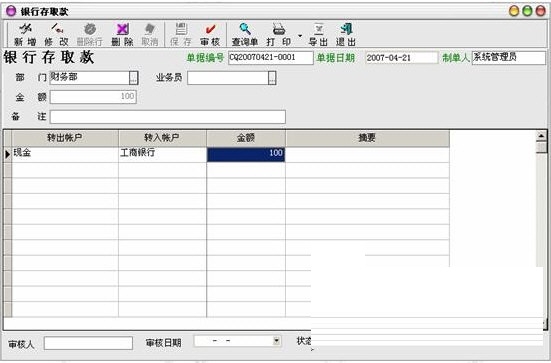This screenshot has width=551, height=363.
Task: Click the 修改 (Edit) toolbar icon
Action: click(56, 28)
